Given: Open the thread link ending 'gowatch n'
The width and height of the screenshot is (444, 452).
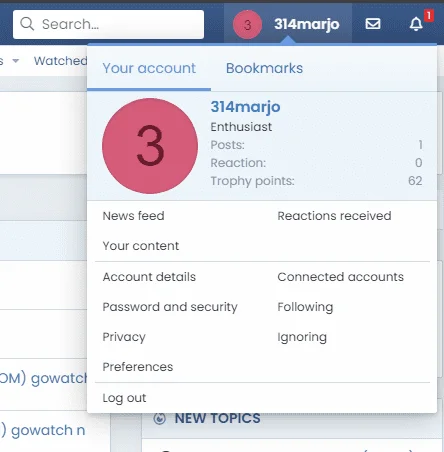Looking at the screenshot, I should [43, 430].
